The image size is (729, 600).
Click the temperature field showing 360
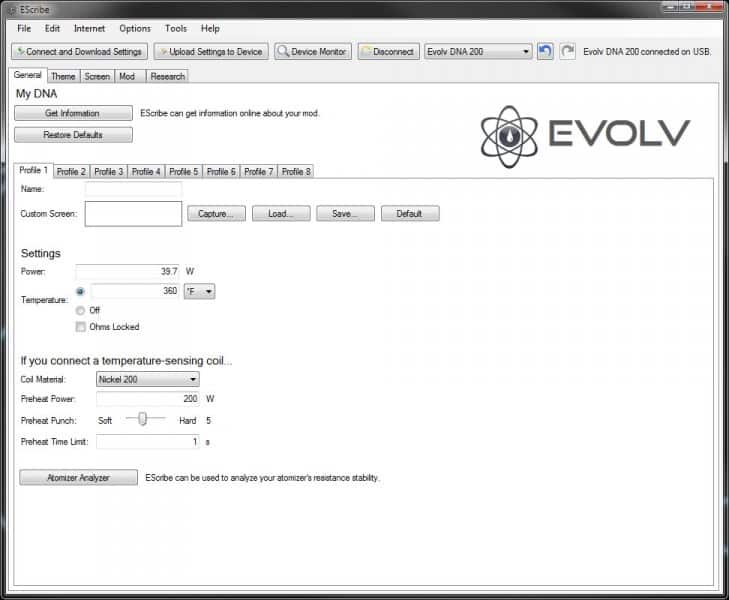pos(135,291)
